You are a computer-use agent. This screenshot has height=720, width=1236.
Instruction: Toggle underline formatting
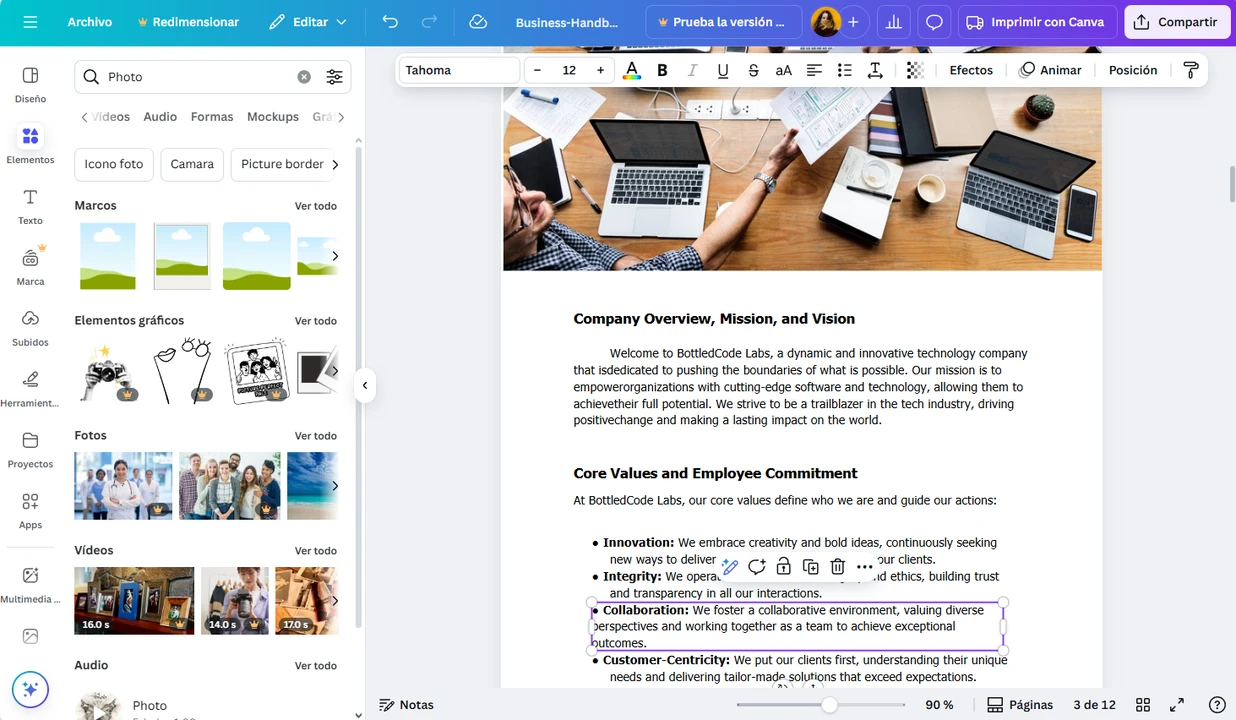(723, 70)
